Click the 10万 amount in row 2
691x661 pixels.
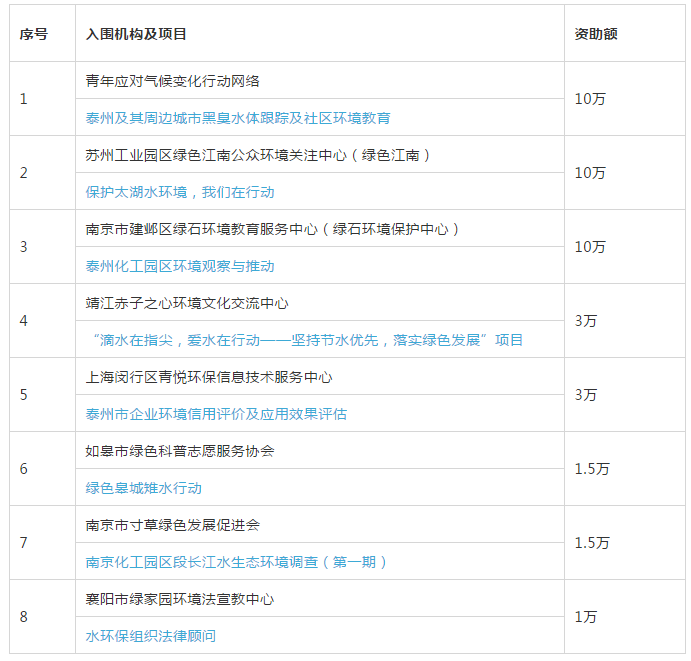coord(590,173)
